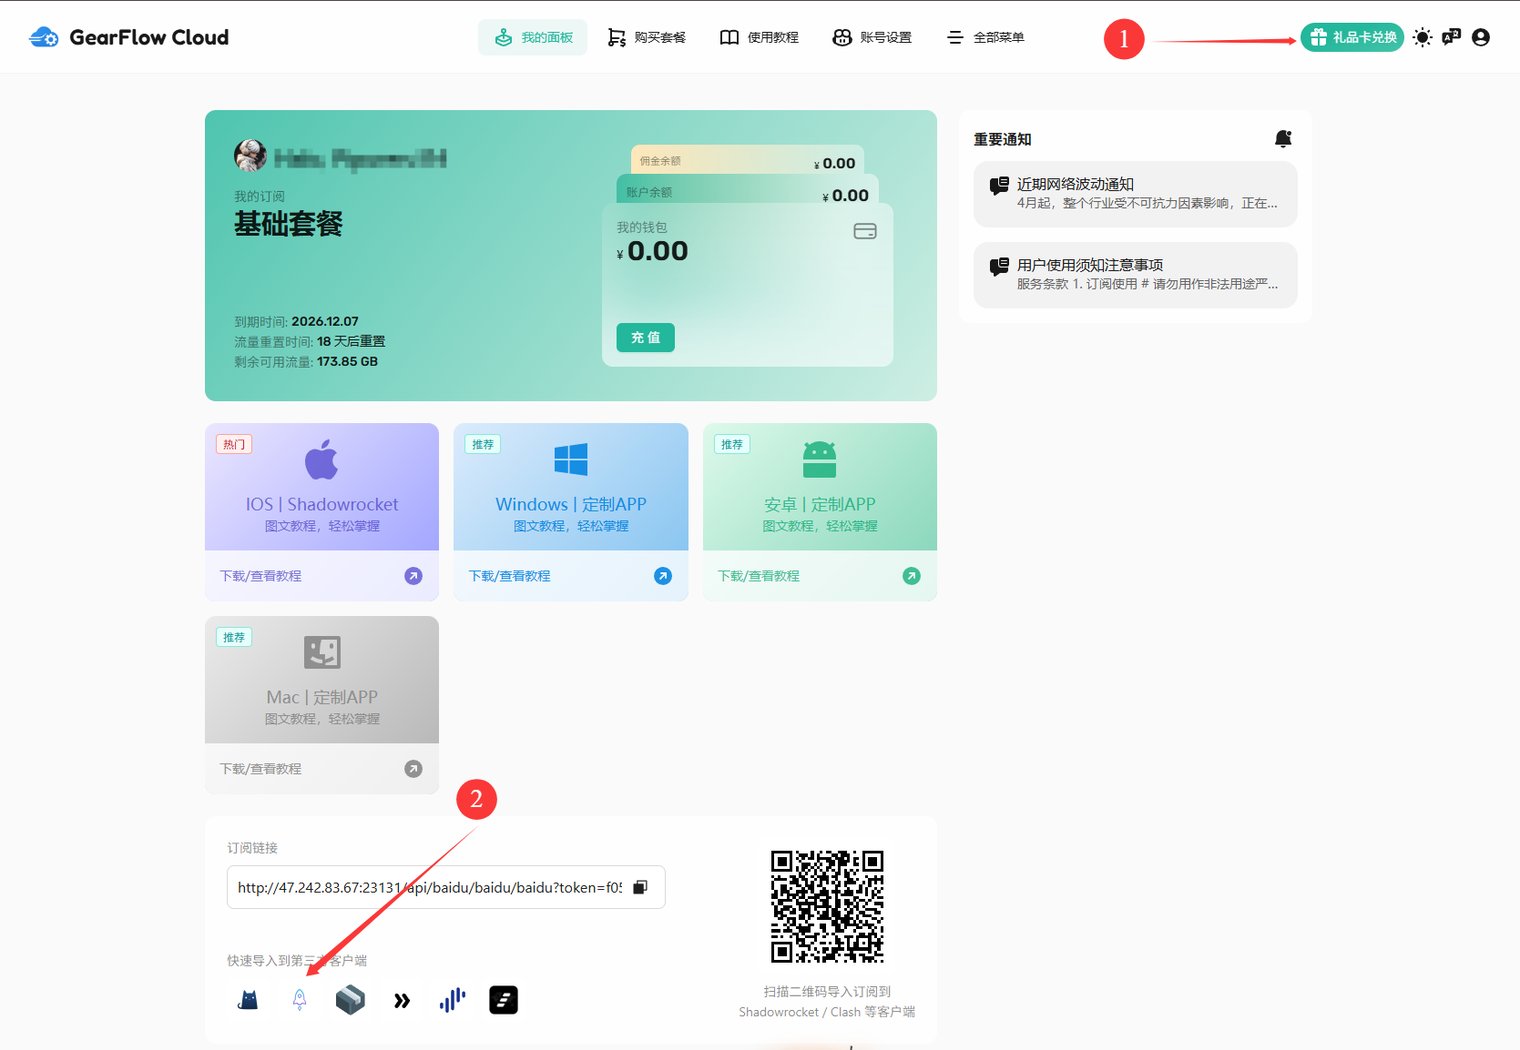Open 礼品卡兑换 gift card redemption
This screenshot has height=1050, width=1520.
click(x=1352, y=37)
